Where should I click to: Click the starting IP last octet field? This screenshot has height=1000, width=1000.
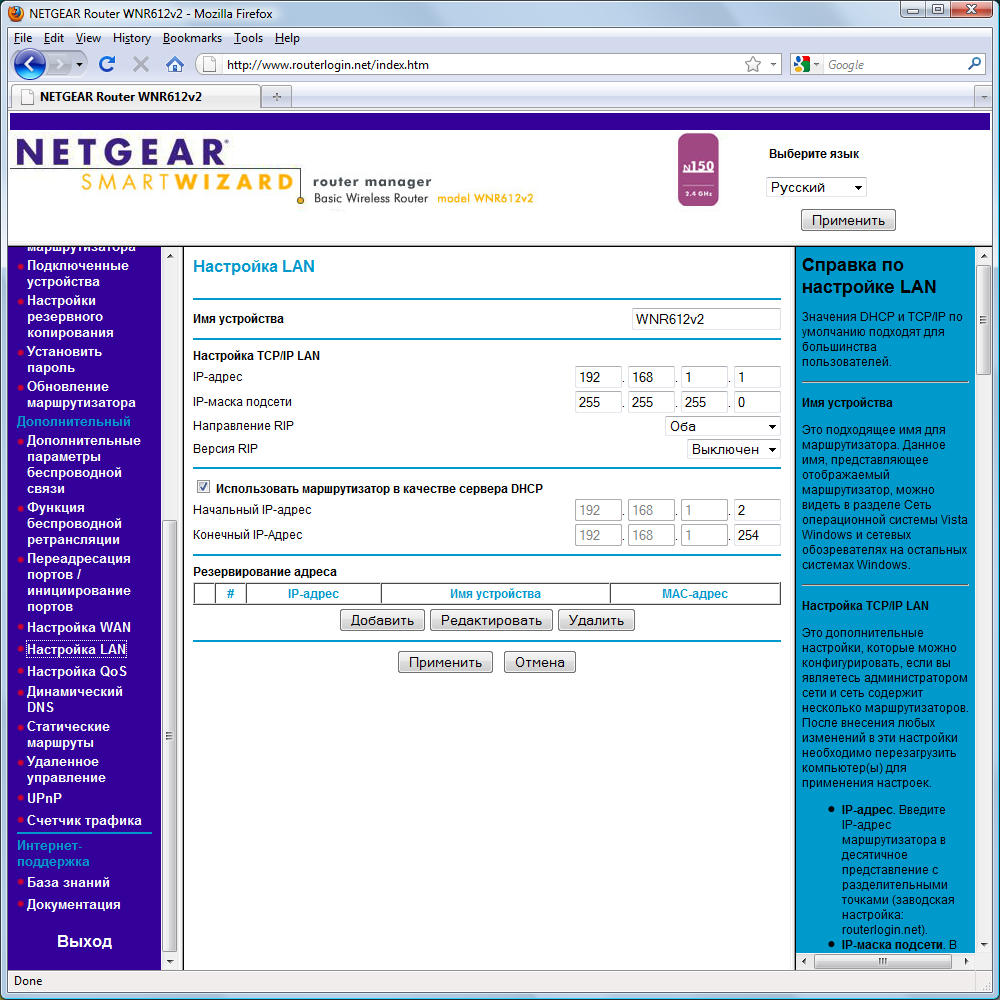(x=757, y=510)
